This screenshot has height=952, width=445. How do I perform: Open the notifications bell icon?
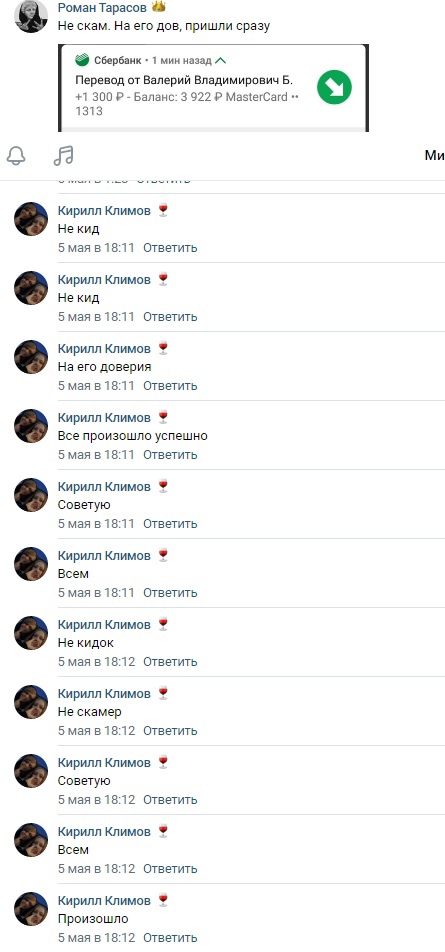click(x=16, y=156)
